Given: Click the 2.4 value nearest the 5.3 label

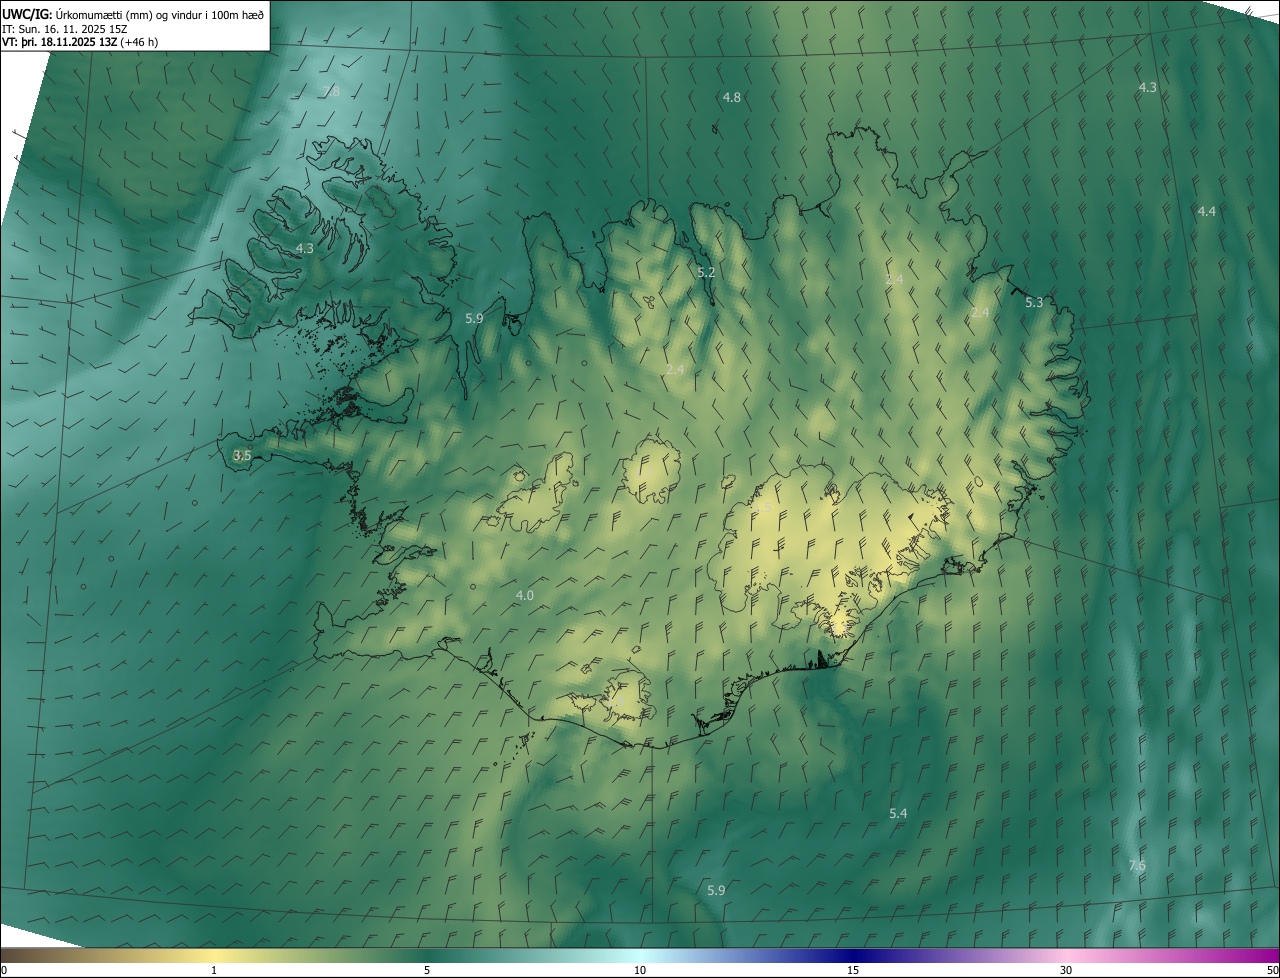Looking at the screenshot, I should [x=980, y=312].
